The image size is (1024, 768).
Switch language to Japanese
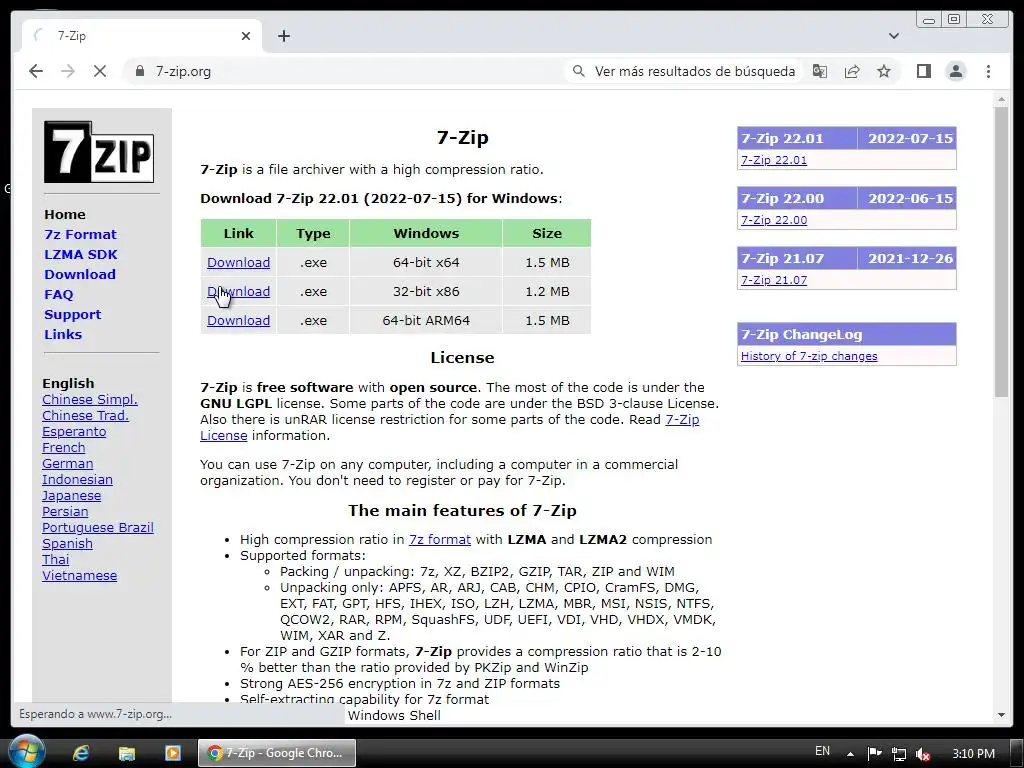[x=71, y=496]
